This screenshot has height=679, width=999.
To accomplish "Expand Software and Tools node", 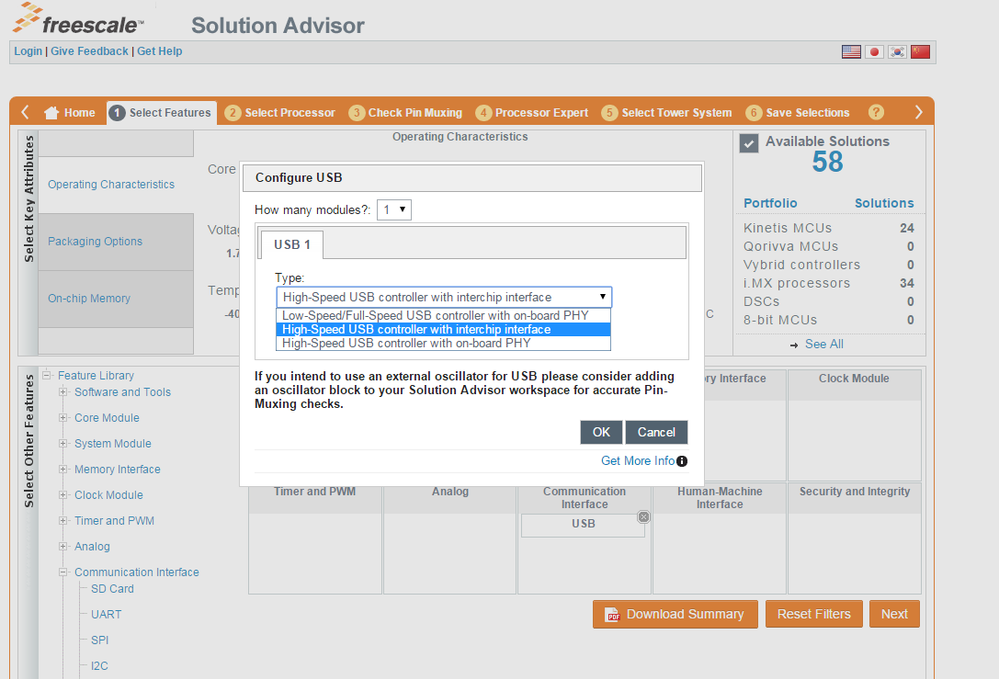I will pos(62,392).
